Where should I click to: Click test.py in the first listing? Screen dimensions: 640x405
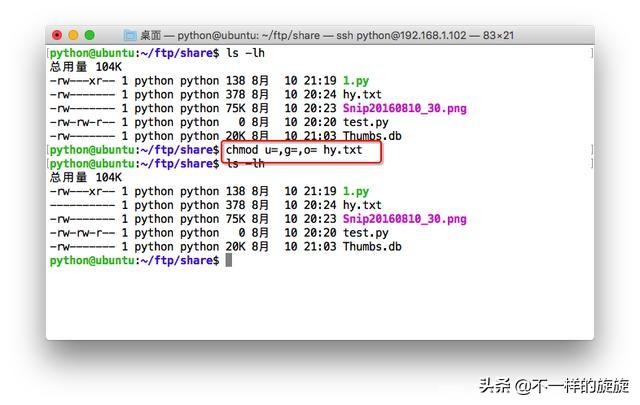pos(366,122)
